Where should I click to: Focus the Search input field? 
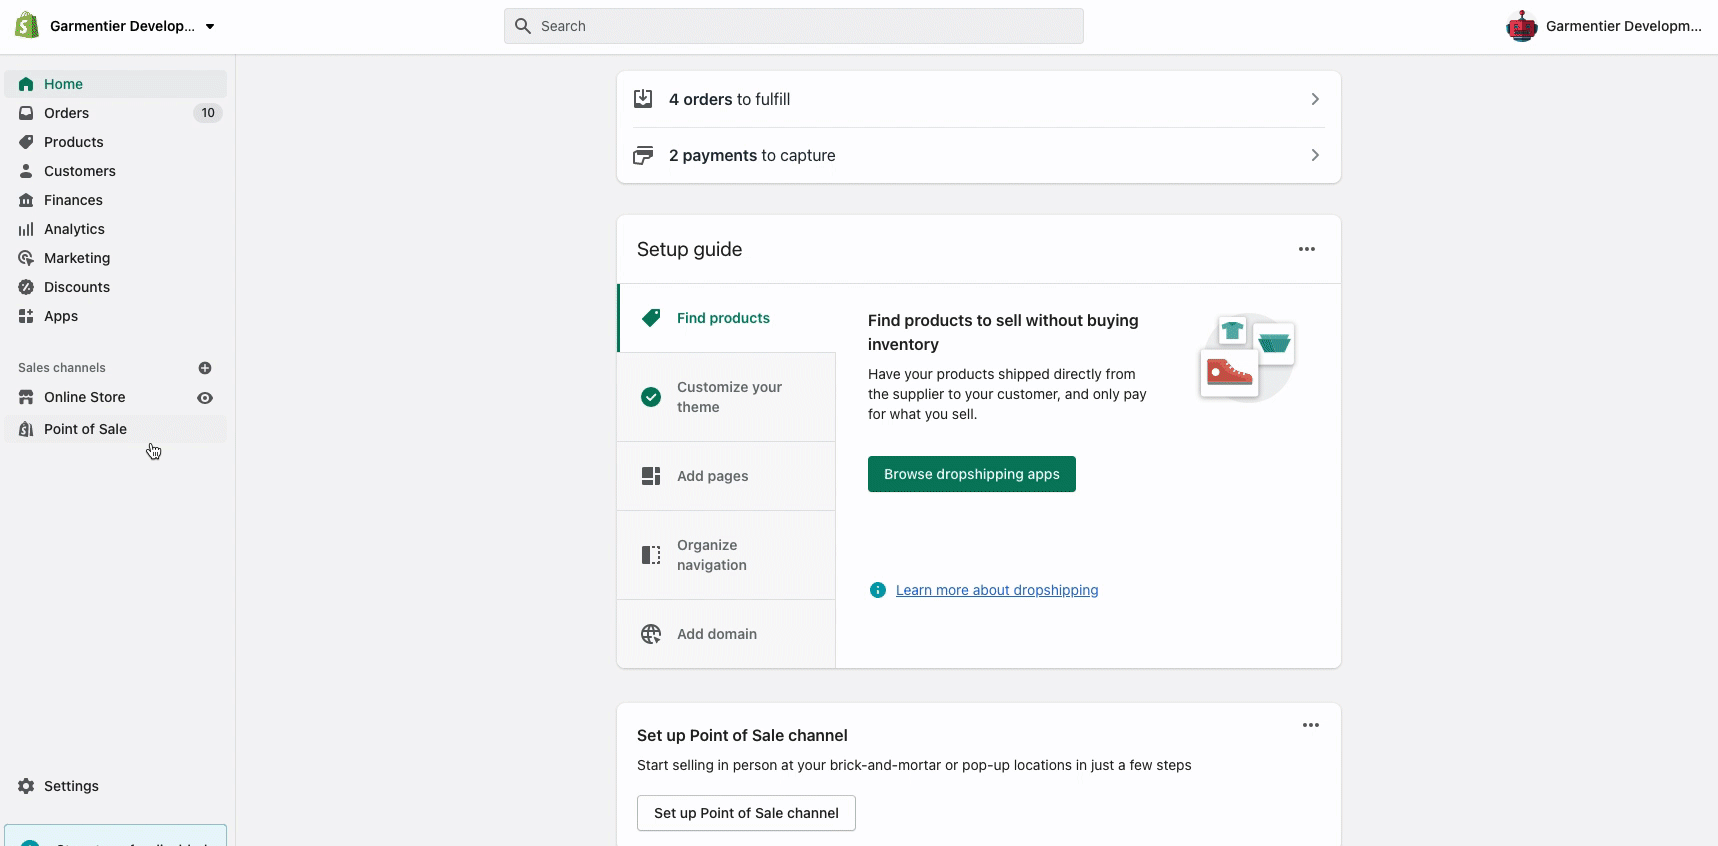793,26
